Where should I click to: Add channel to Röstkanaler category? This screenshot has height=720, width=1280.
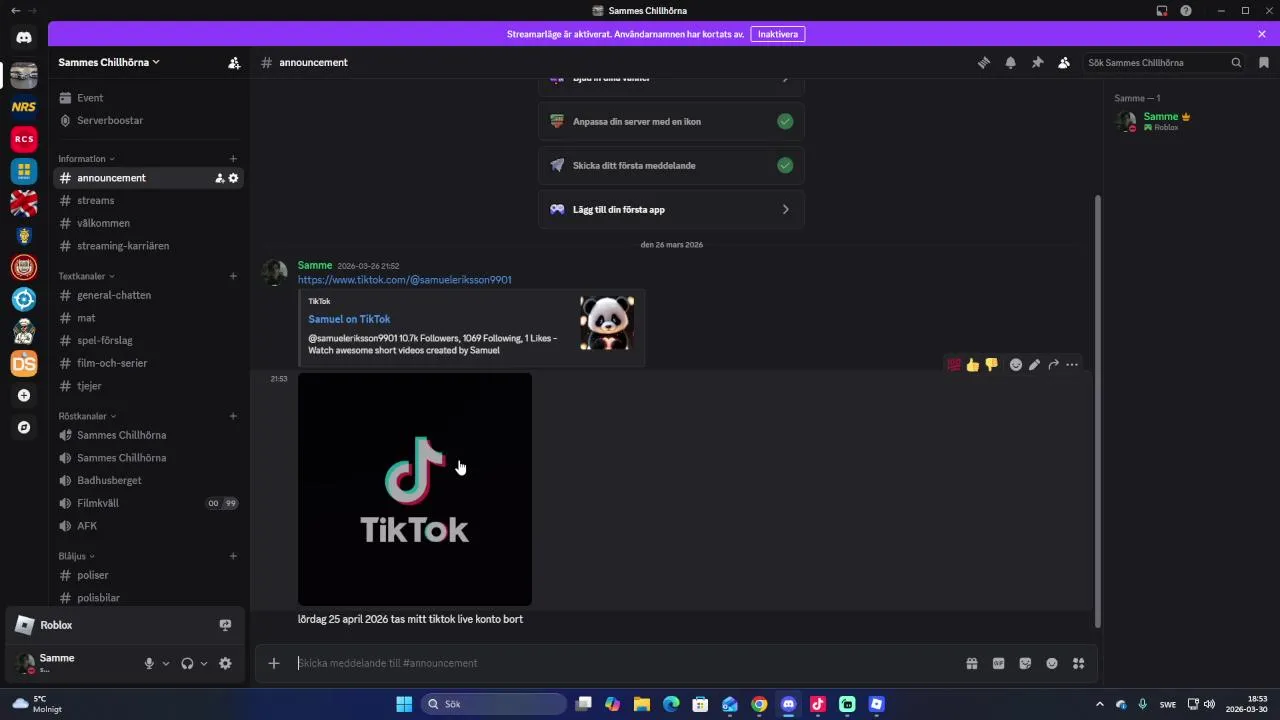point(233,416)
